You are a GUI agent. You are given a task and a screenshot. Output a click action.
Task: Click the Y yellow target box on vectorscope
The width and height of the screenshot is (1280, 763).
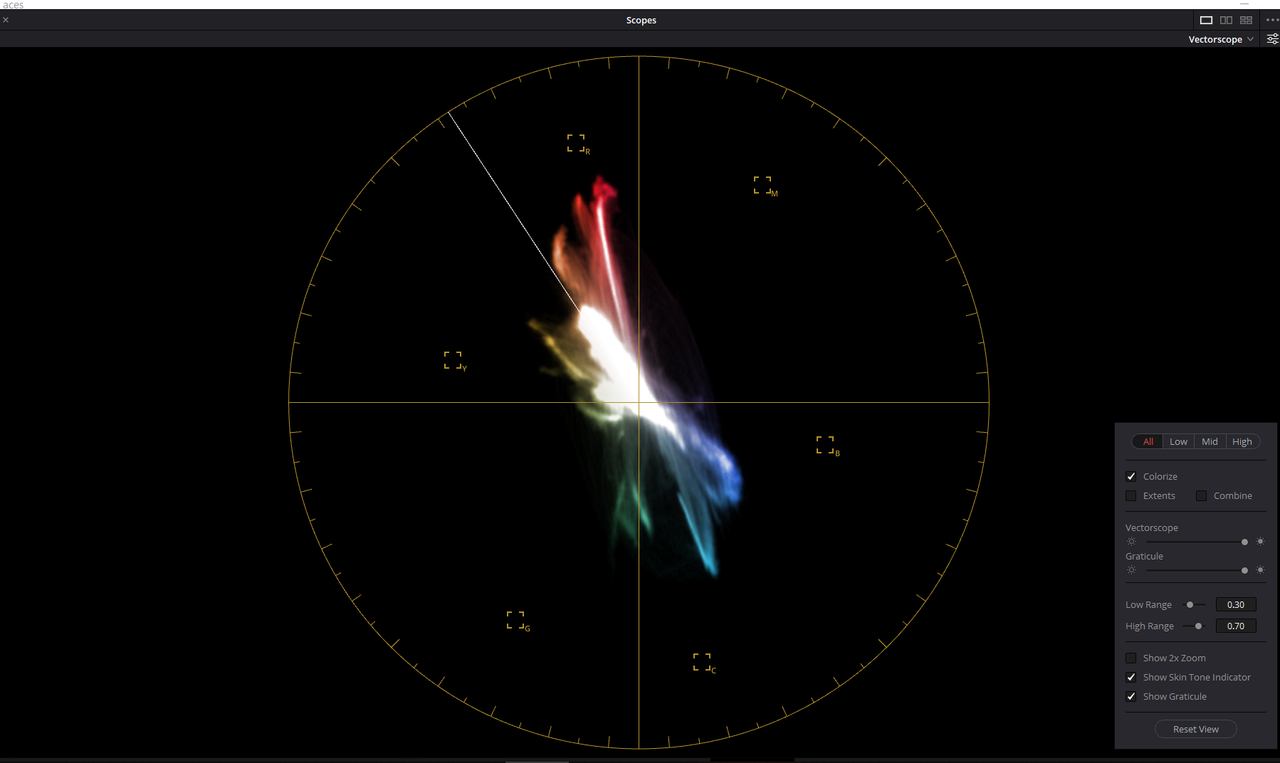coord(453,360)
